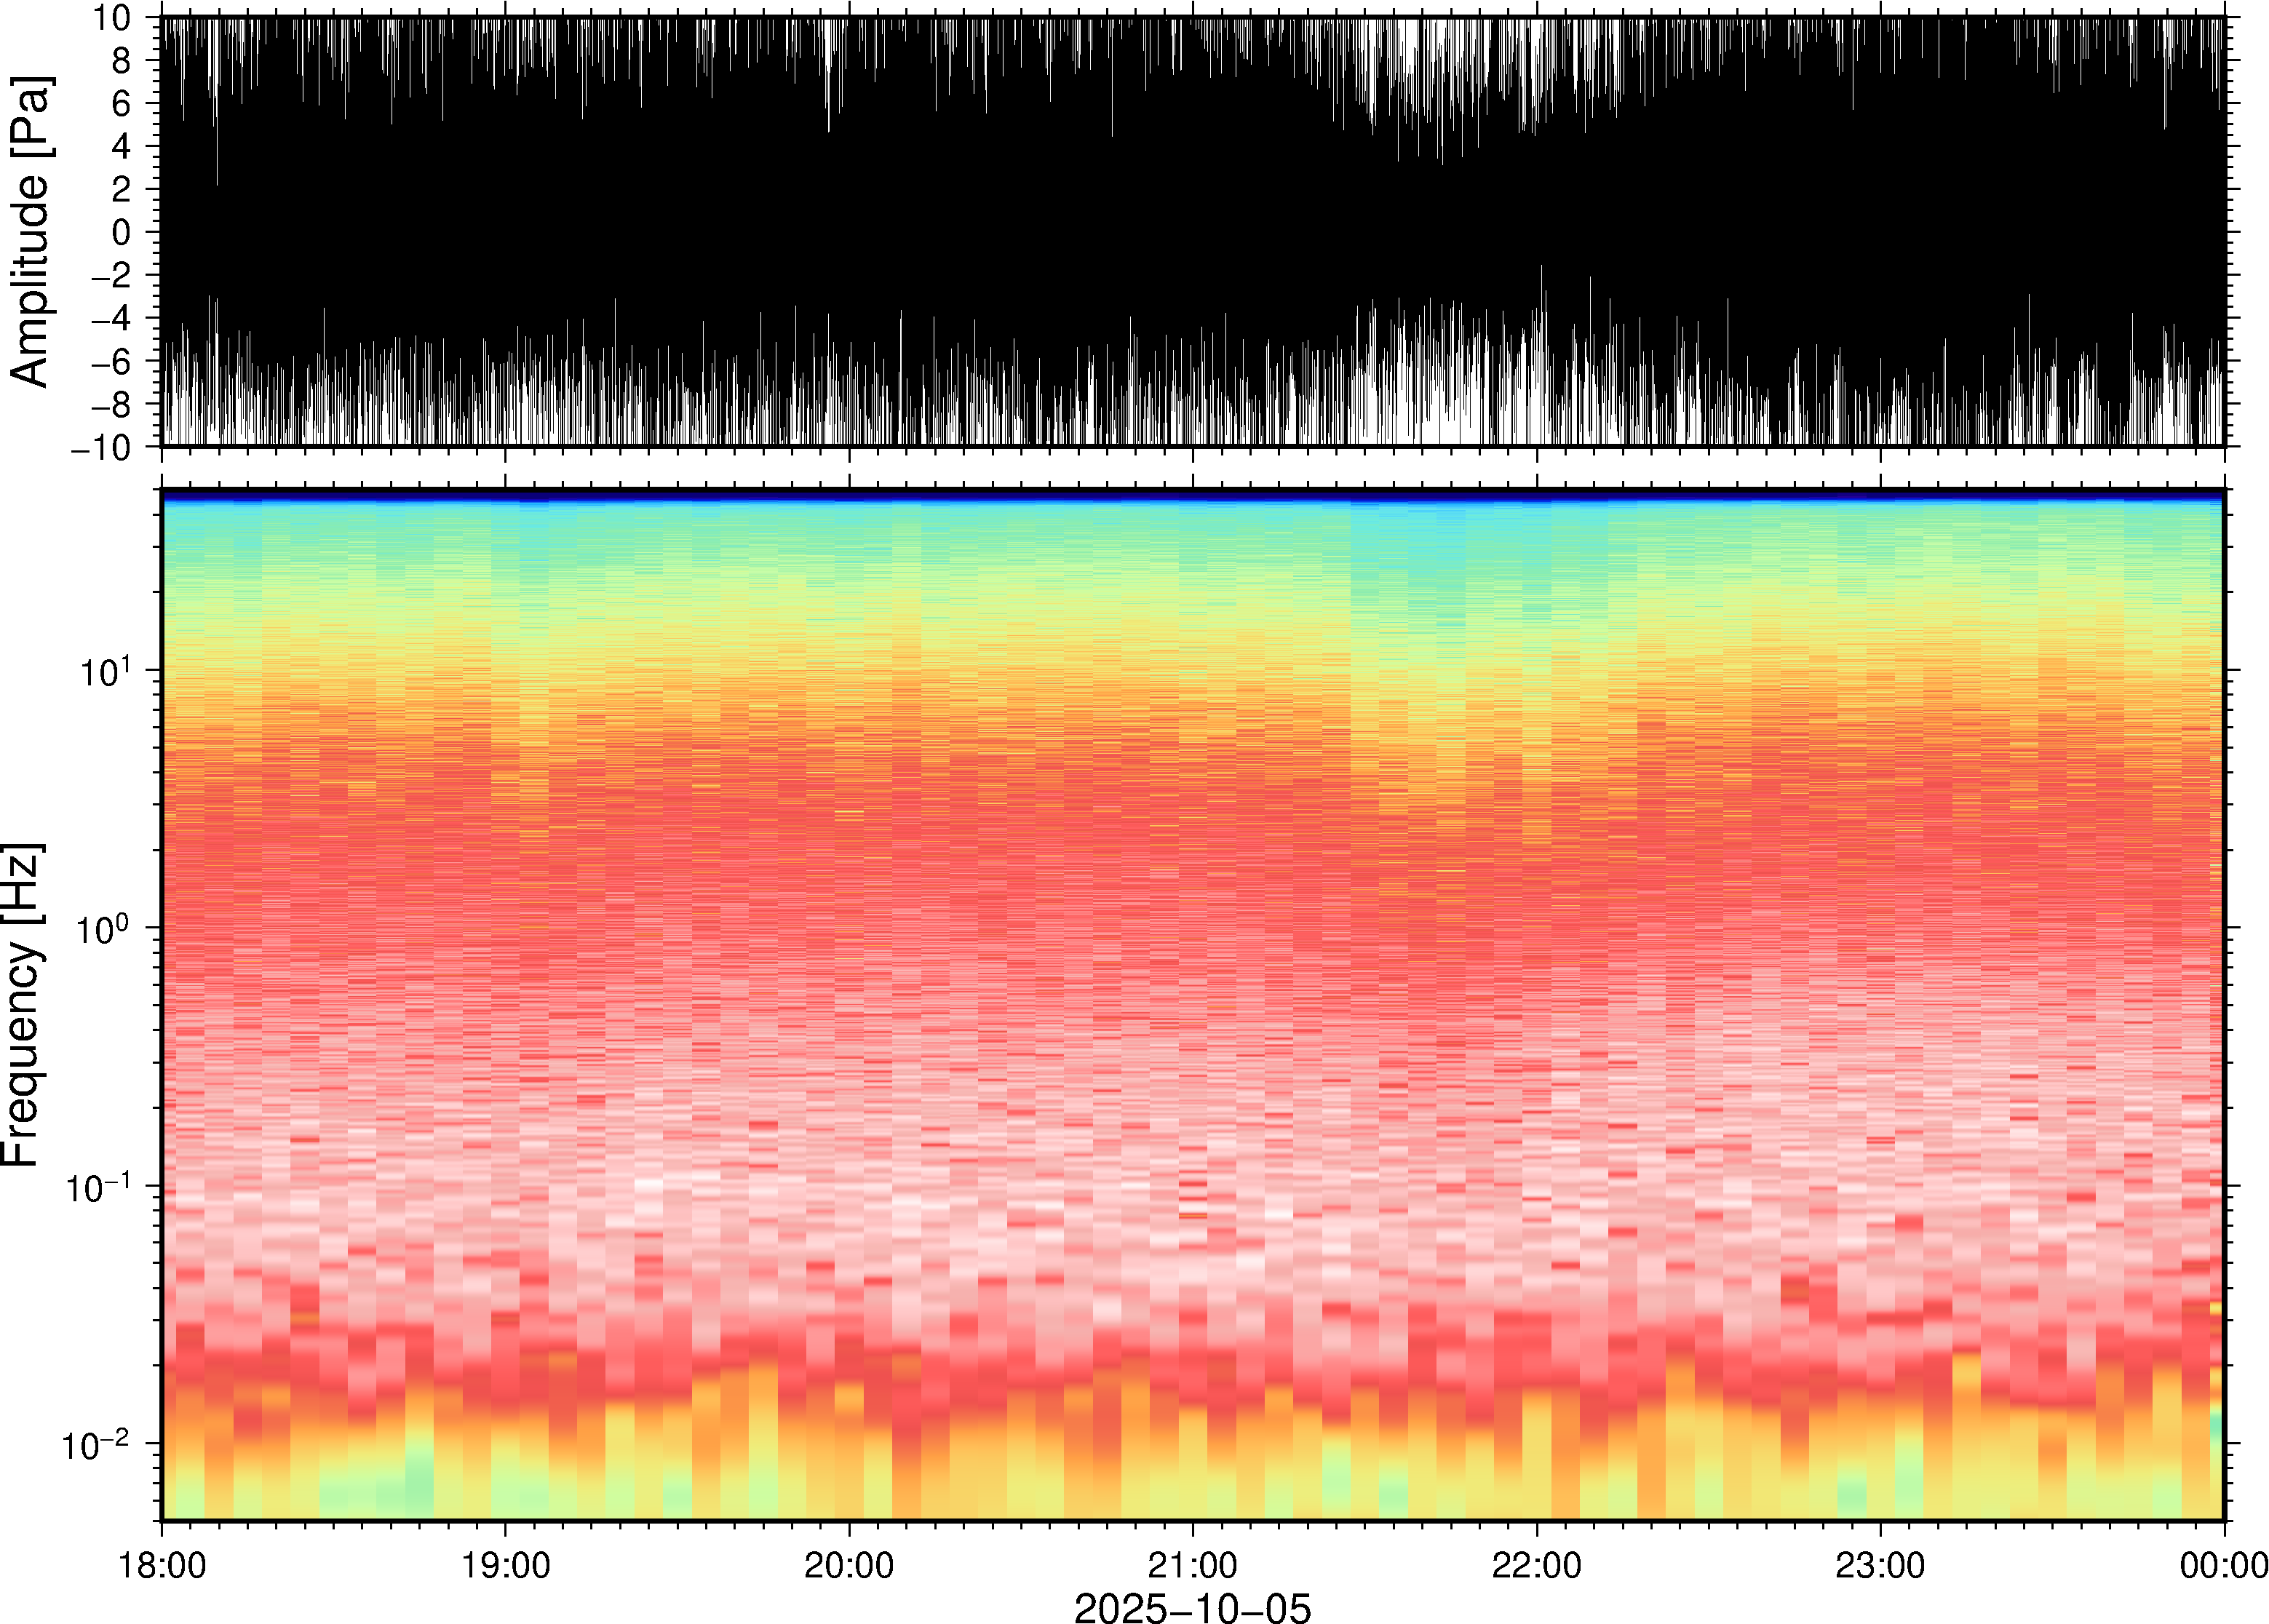Click the 22:00 time axis label
This screenshot has width=2269, height=1624.
[1536, 1565]
